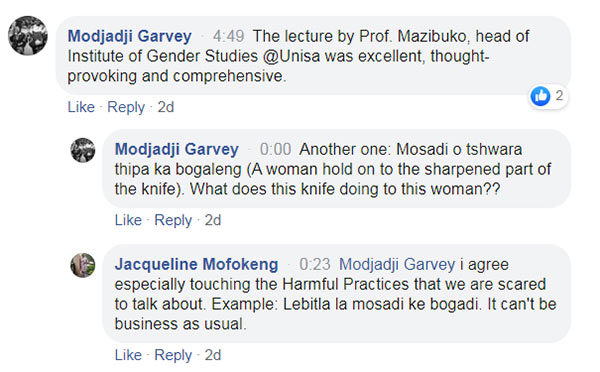Like Jacqueline Mofokeng's comment

(x=128, y=355)
